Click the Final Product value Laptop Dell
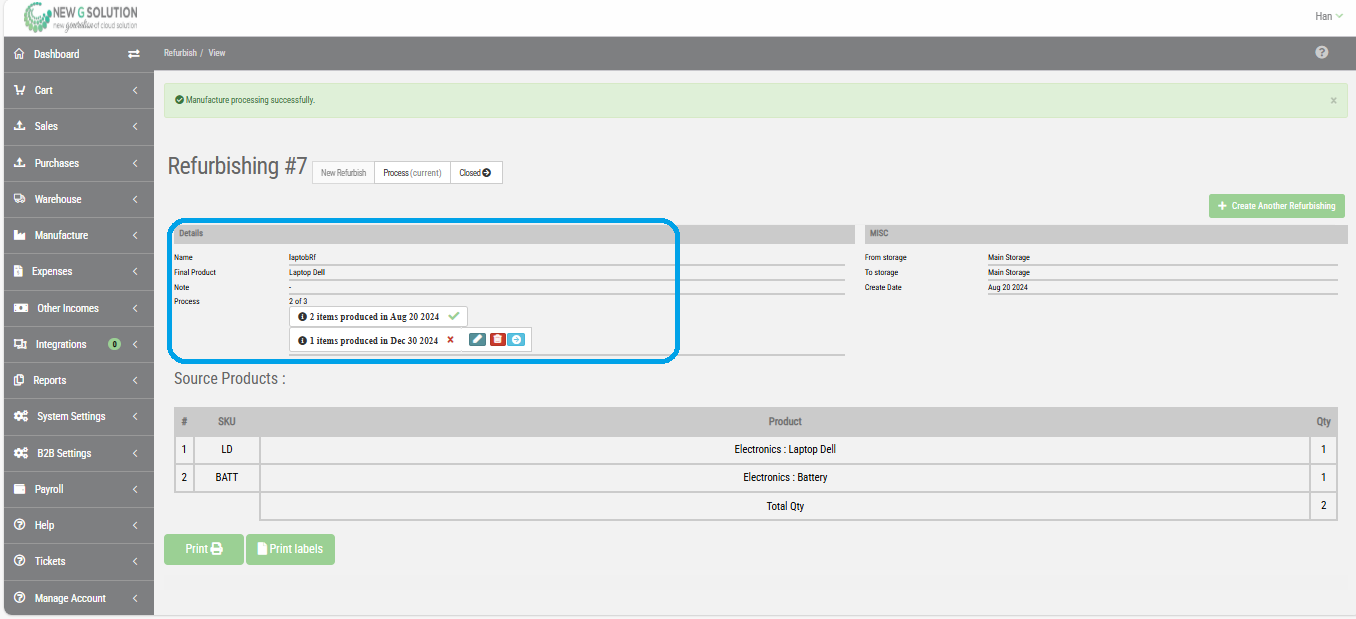Screen dimensions: 1356x619 click(307, 272)
